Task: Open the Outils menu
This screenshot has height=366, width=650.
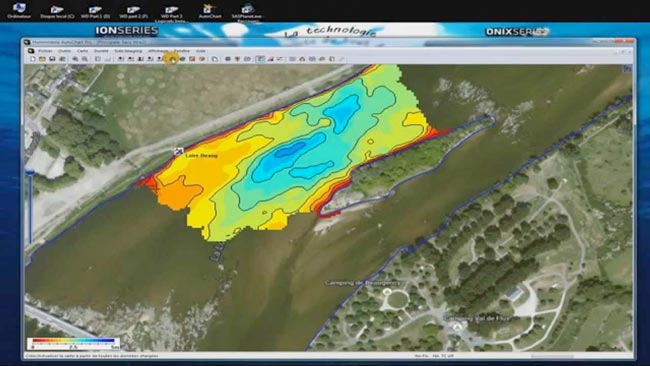Action: click(64, 51)
